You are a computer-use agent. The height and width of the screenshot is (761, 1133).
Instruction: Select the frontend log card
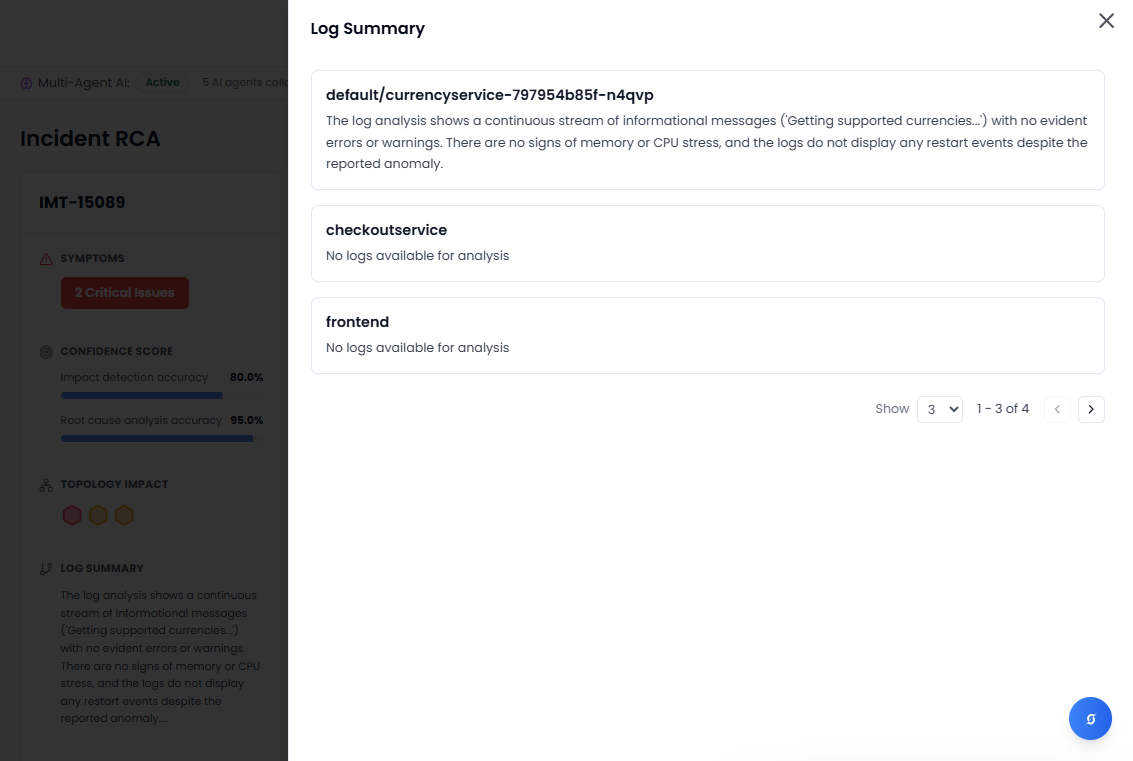click(x=707, y=335)
